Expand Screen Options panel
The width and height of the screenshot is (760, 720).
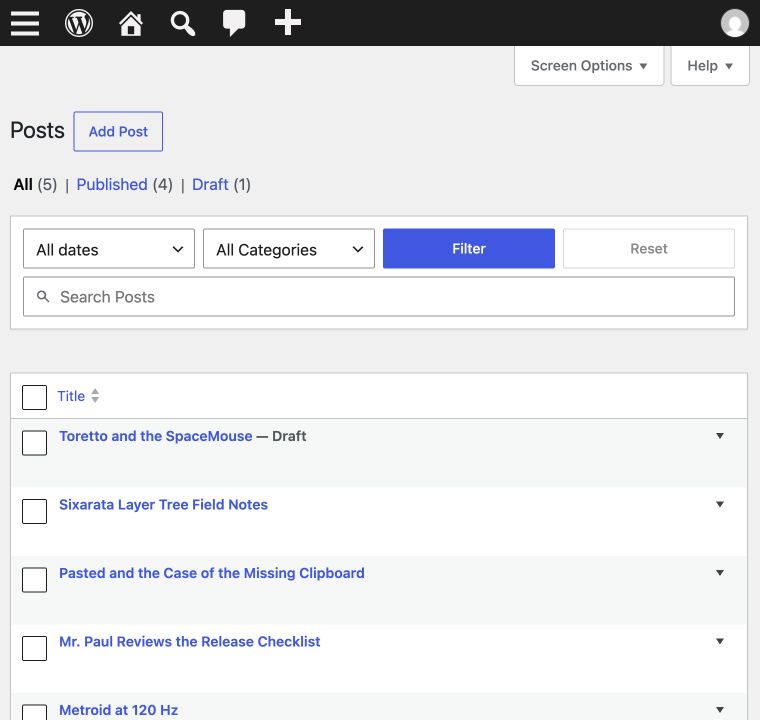pos(589,66)
